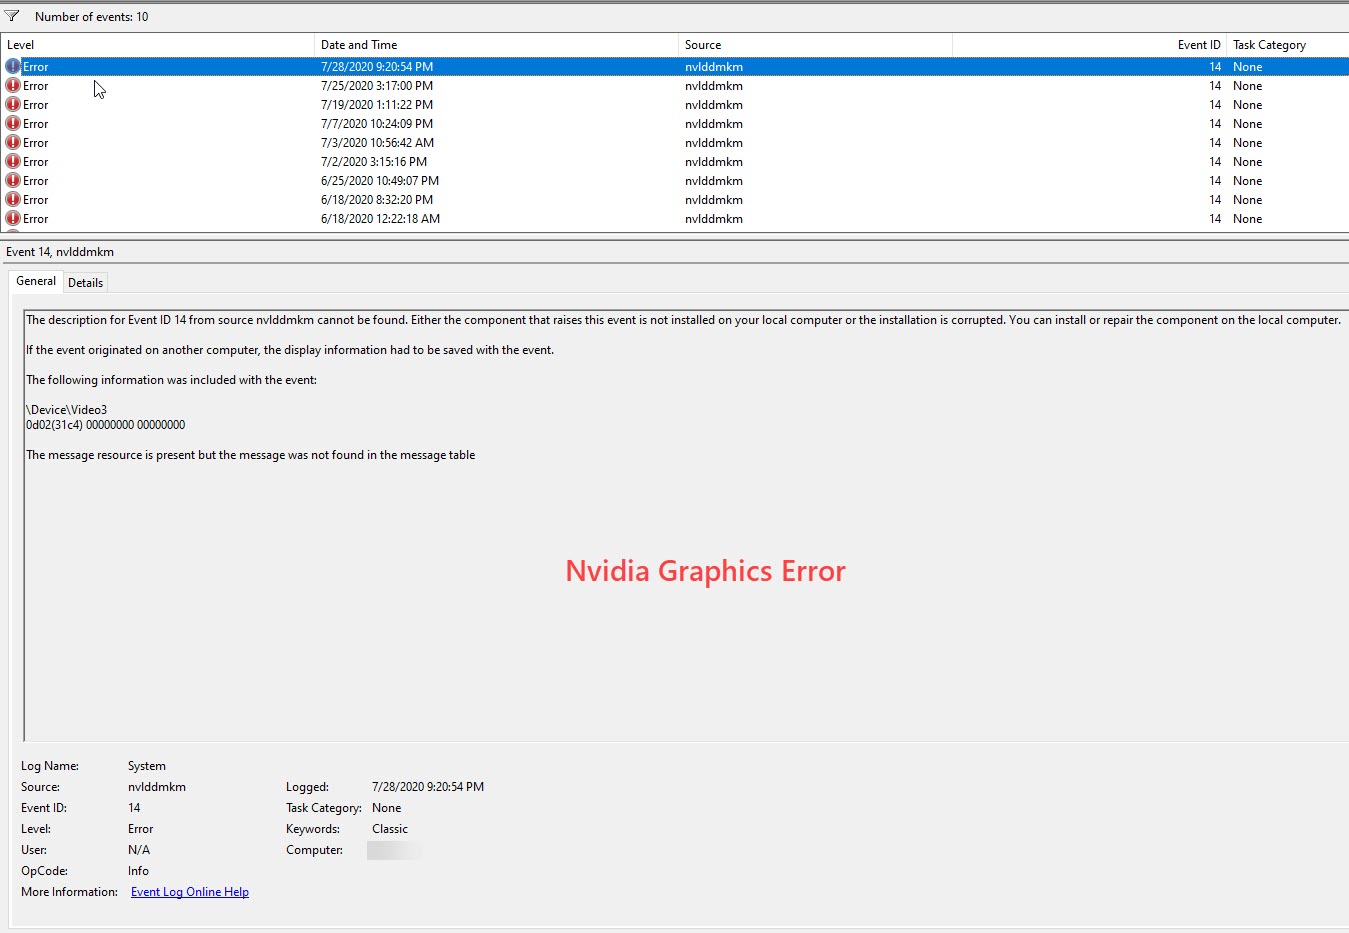Click error icon of 7/2/2020 3:15:16 PM event

click(13, 161)
